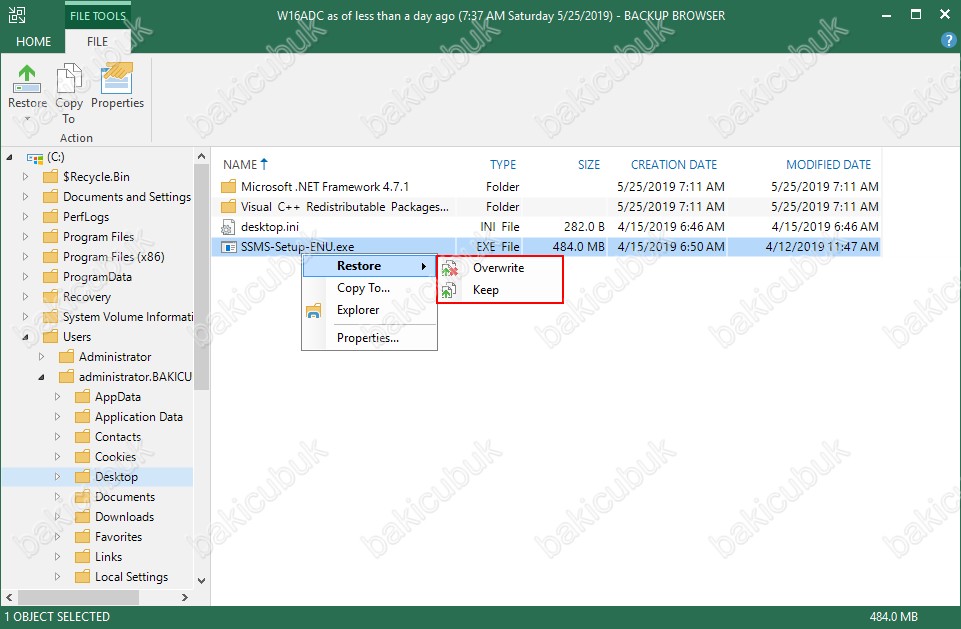Click the Favorites folder icon
Viewport: 961px width, 629px height.
click(83, 537)
